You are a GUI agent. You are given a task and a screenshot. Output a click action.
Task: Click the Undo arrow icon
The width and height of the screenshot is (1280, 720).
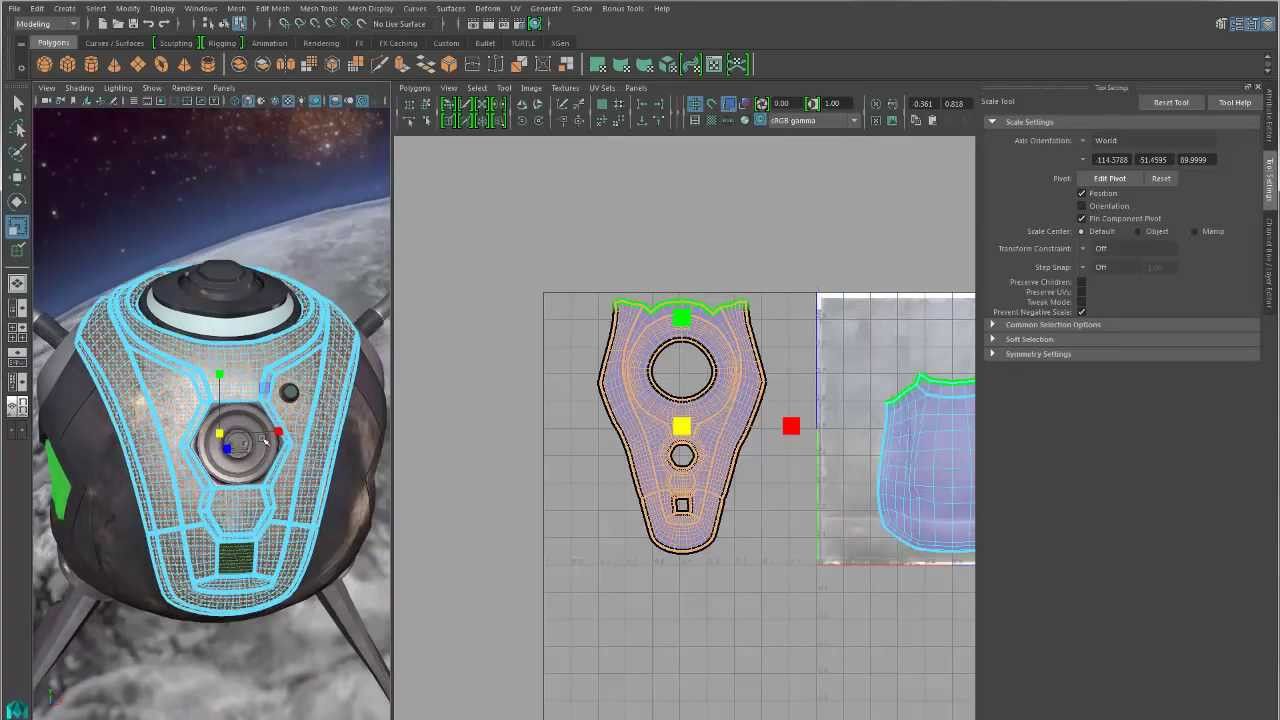(x=148, y=23)
